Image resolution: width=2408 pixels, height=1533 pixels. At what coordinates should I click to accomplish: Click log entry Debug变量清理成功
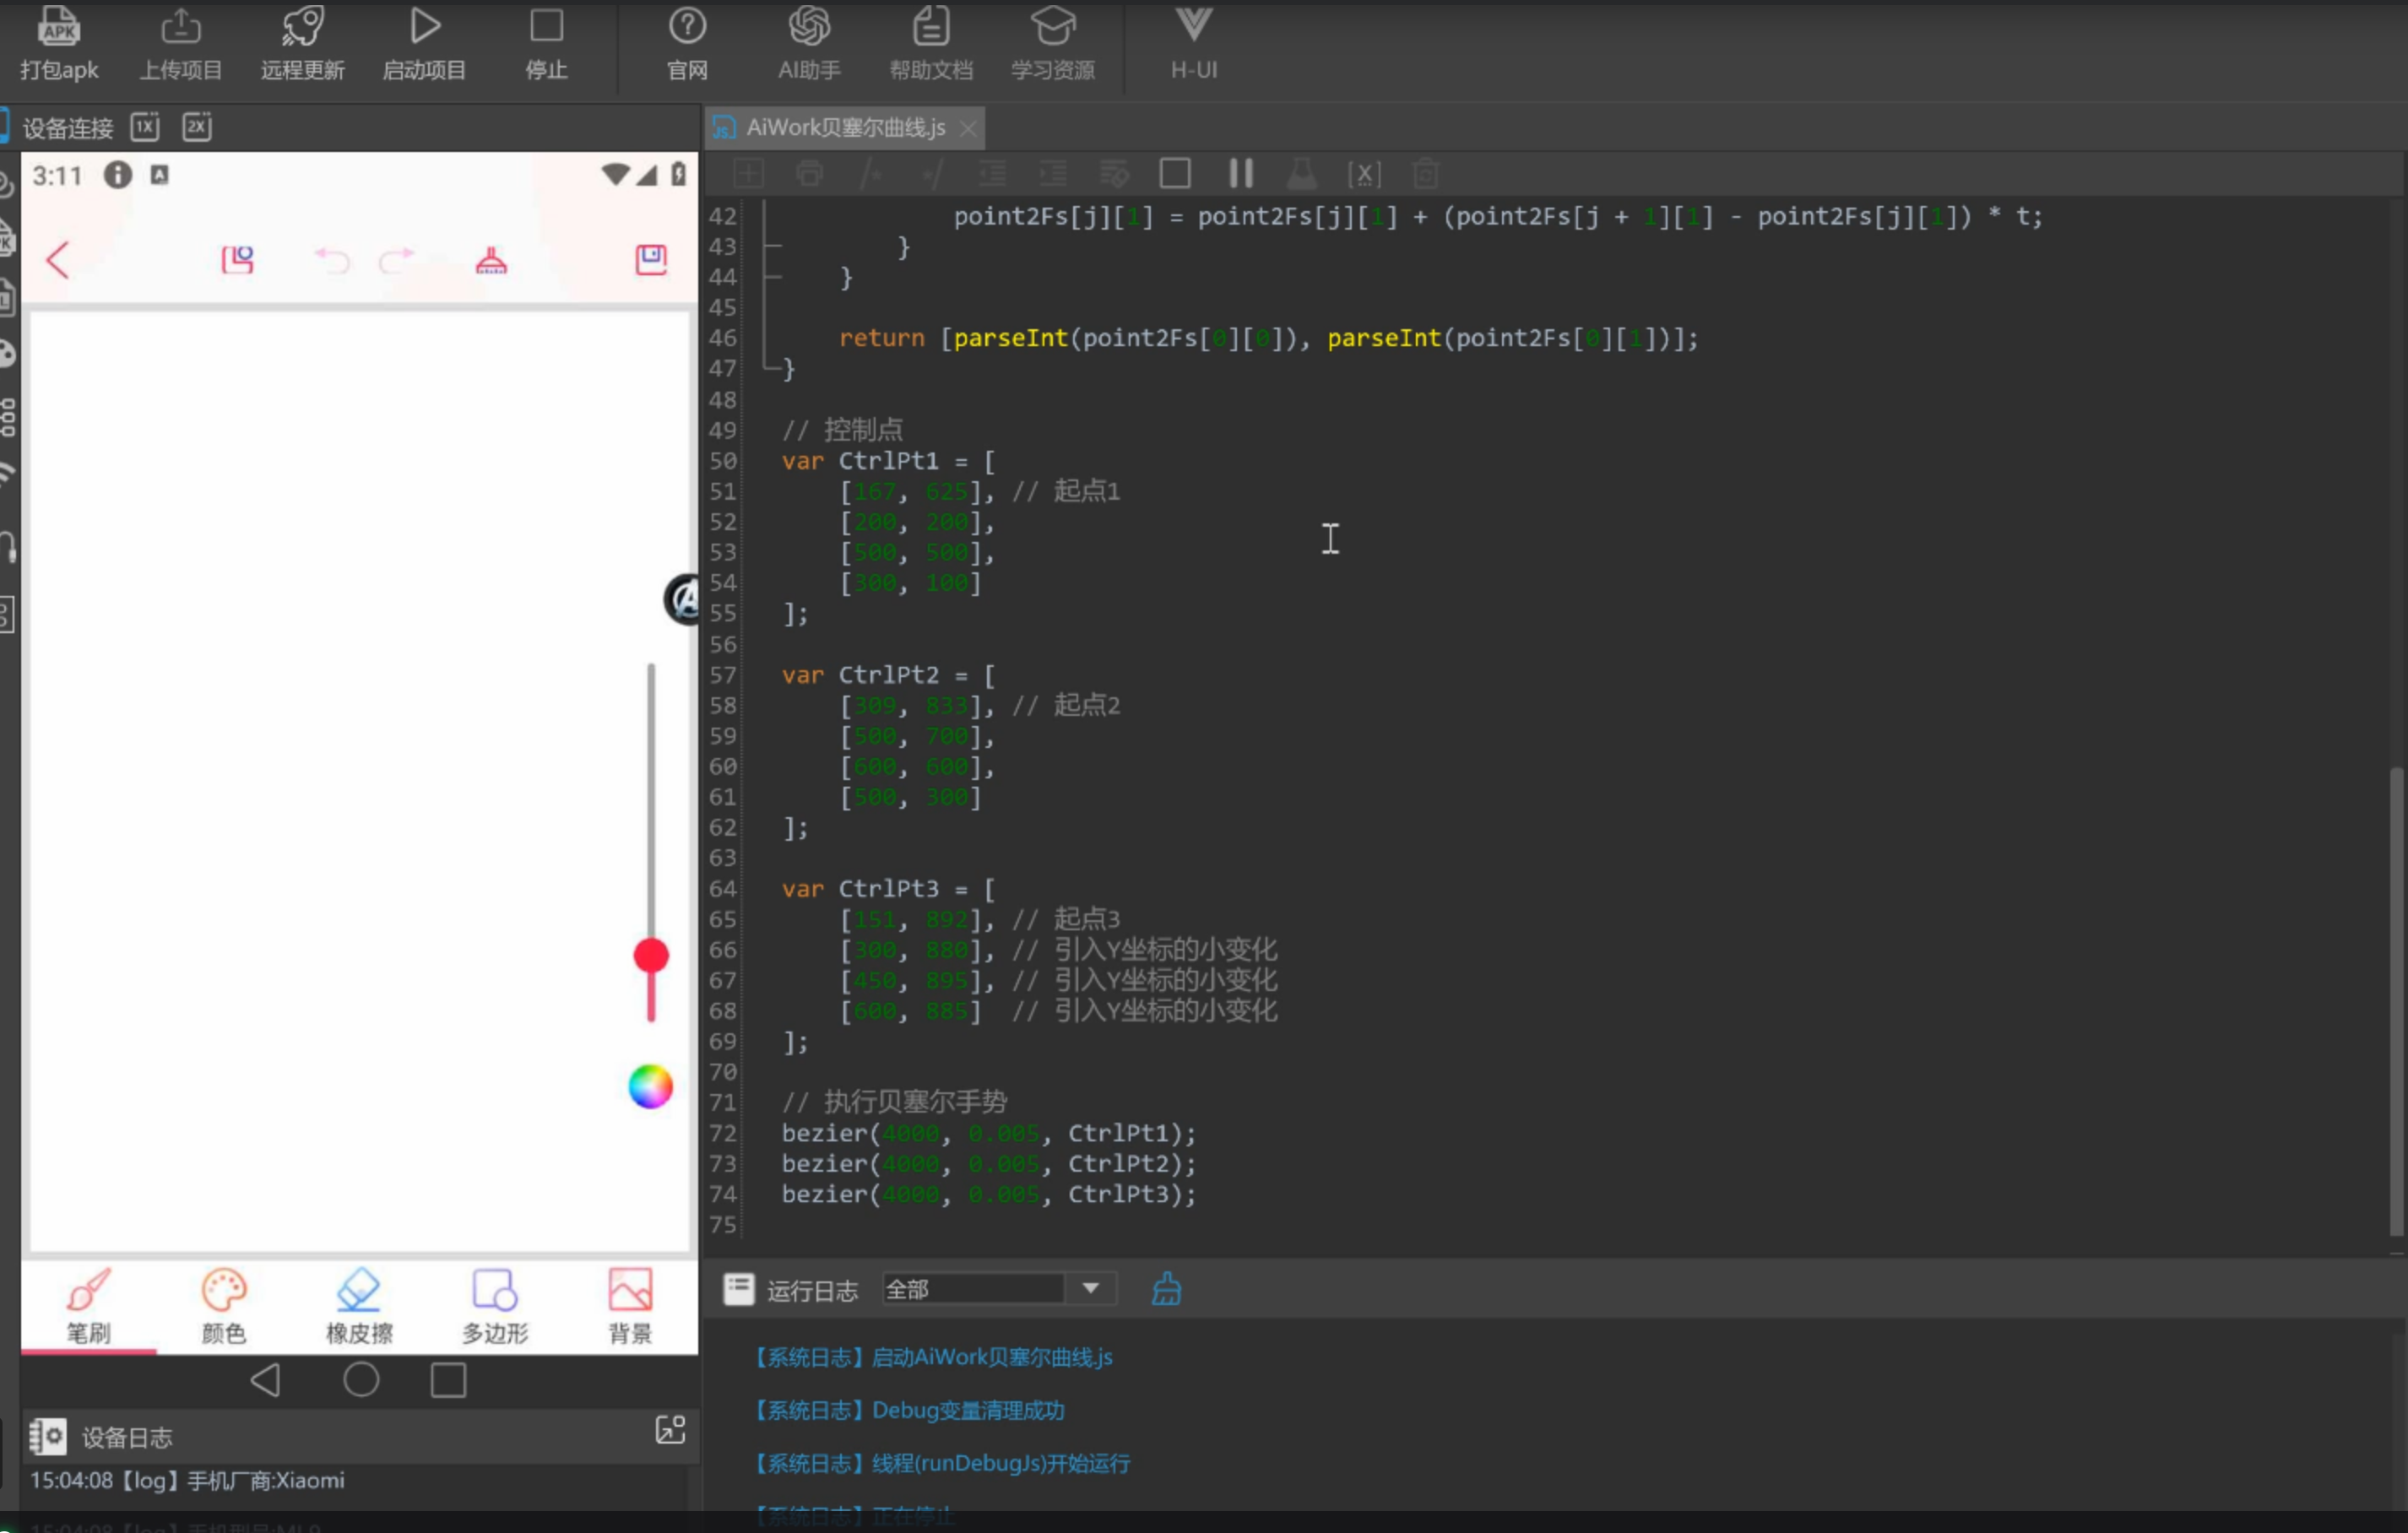(x=908, y=1410)
